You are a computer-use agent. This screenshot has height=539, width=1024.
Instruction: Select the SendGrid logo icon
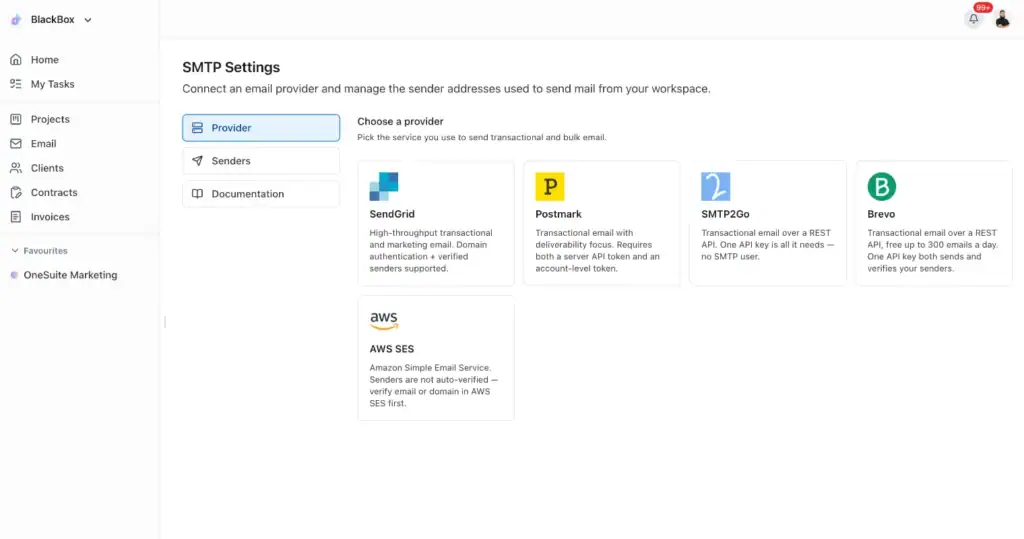[x=384, y=187]
